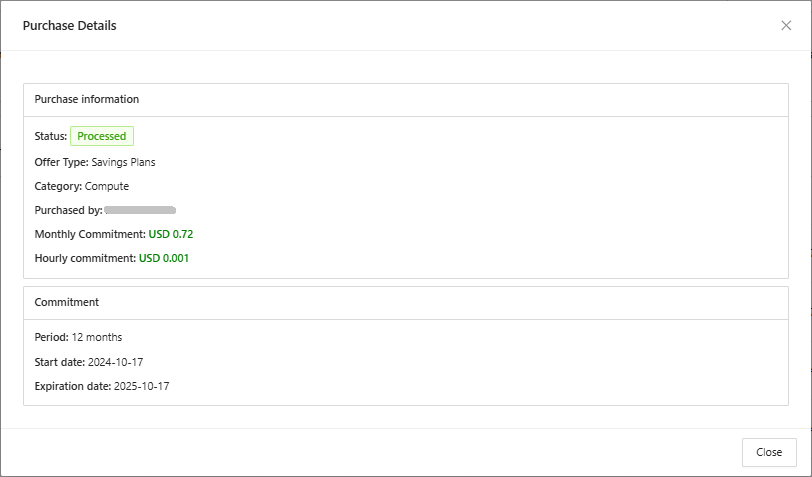Click the Monthly Commitment label
Image resolution: width=812 pixels, height=477 pixels.
(90, 234)
